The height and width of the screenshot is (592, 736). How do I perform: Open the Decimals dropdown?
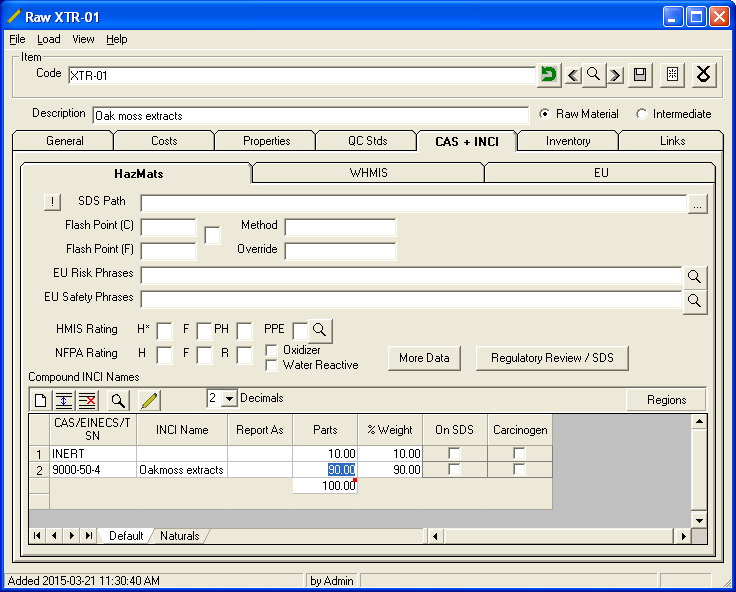coord(229,399)
